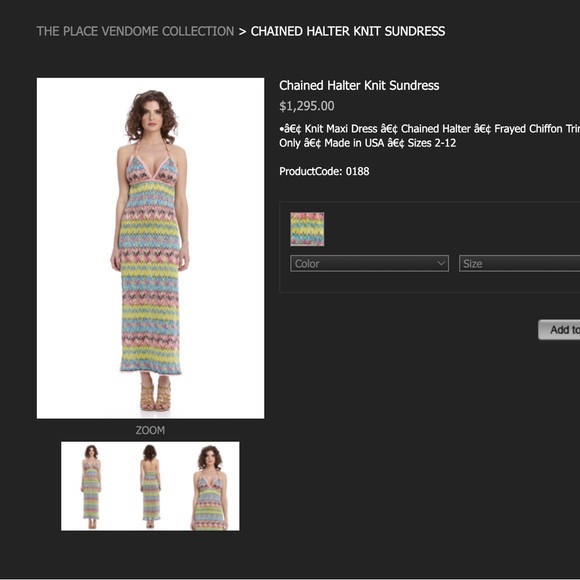The image size is (580, 580).
Task: Click the ProductCode: 0188 text
Action: pos(324,171)
